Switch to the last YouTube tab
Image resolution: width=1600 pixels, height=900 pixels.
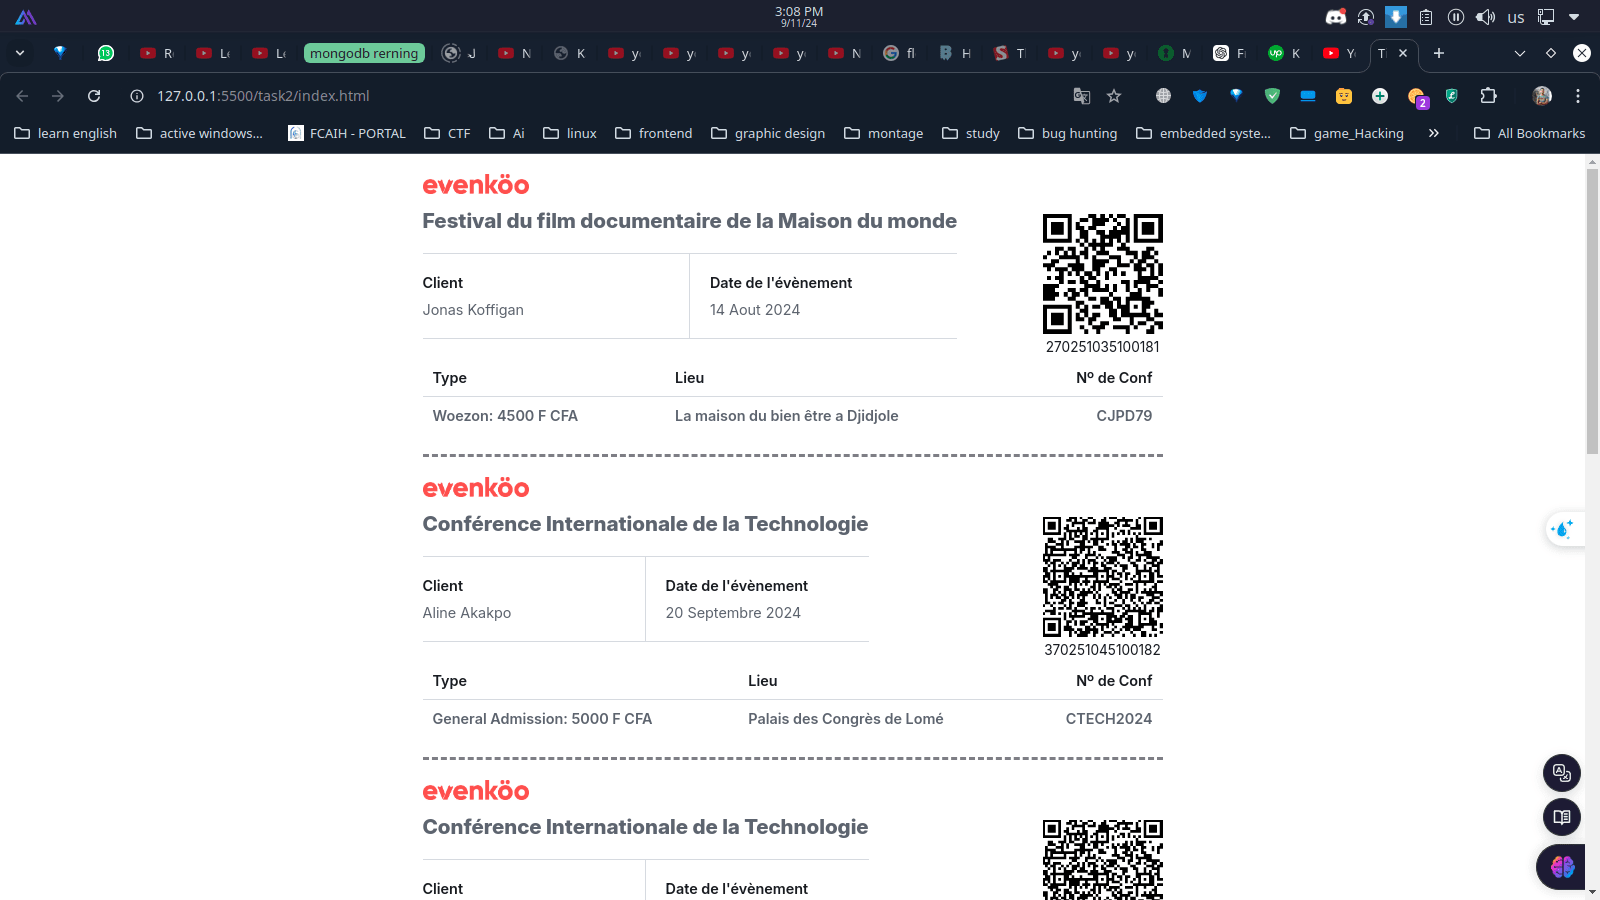tap(1340, 53)
